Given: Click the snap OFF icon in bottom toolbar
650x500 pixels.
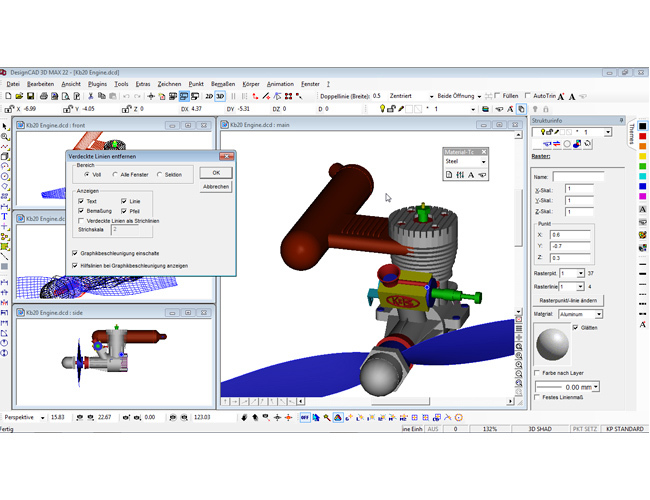Looking at the screenshot, I should tap(305, 417).
